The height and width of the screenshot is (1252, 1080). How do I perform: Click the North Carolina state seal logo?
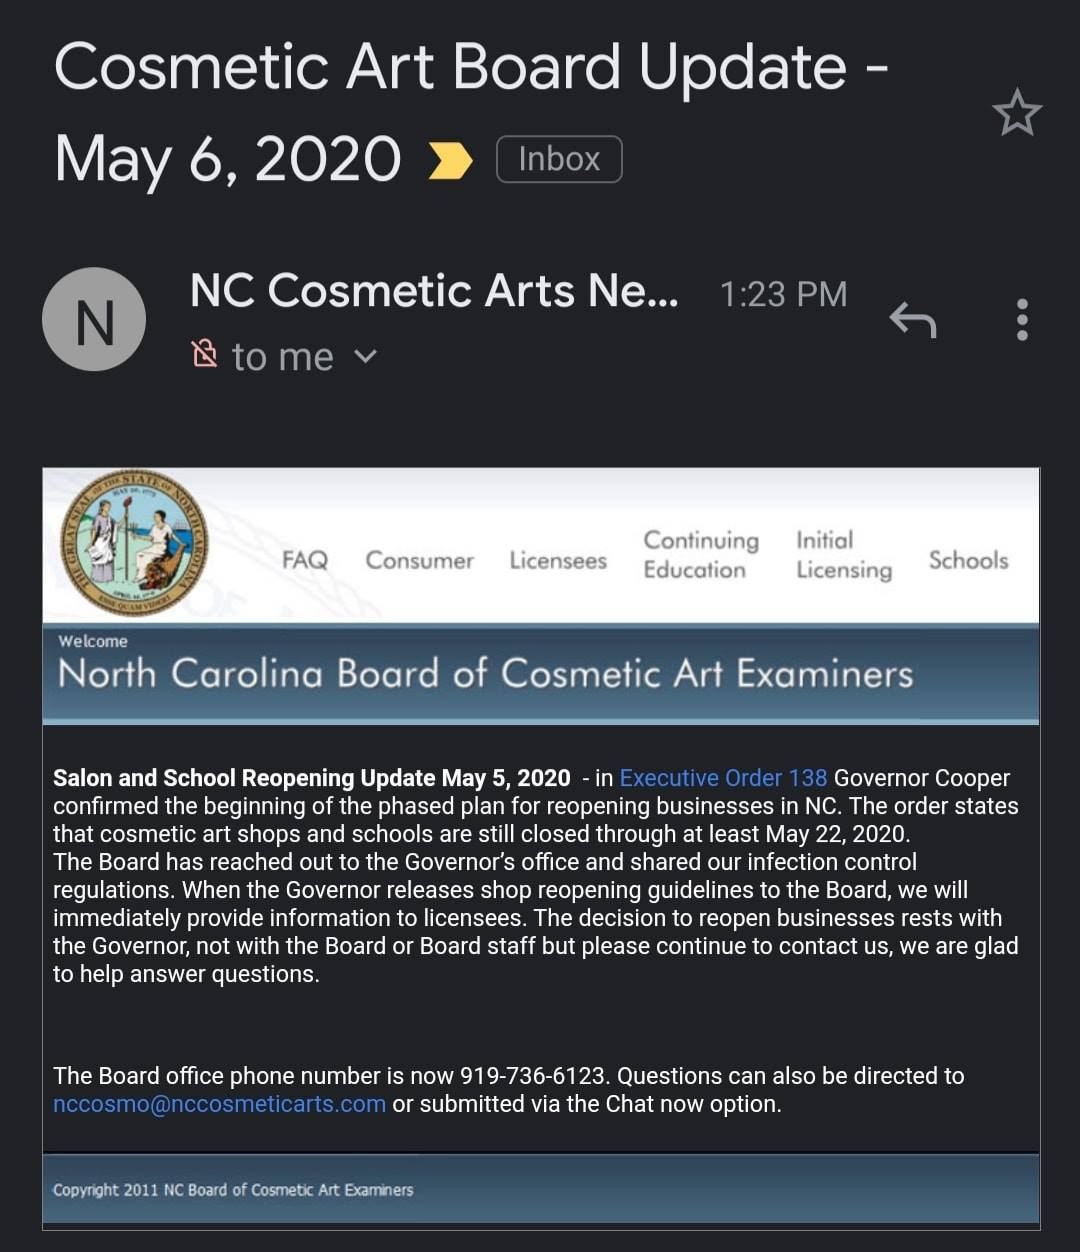134,543
